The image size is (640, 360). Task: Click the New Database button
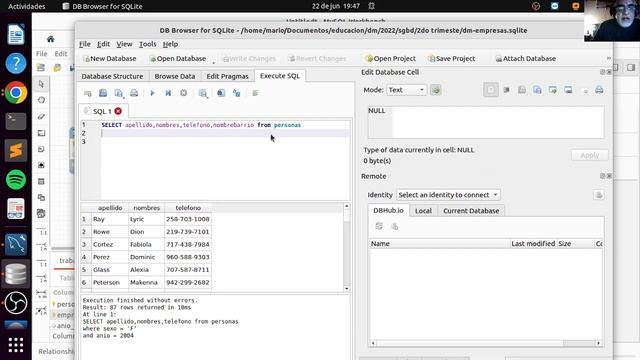[109, 58]
